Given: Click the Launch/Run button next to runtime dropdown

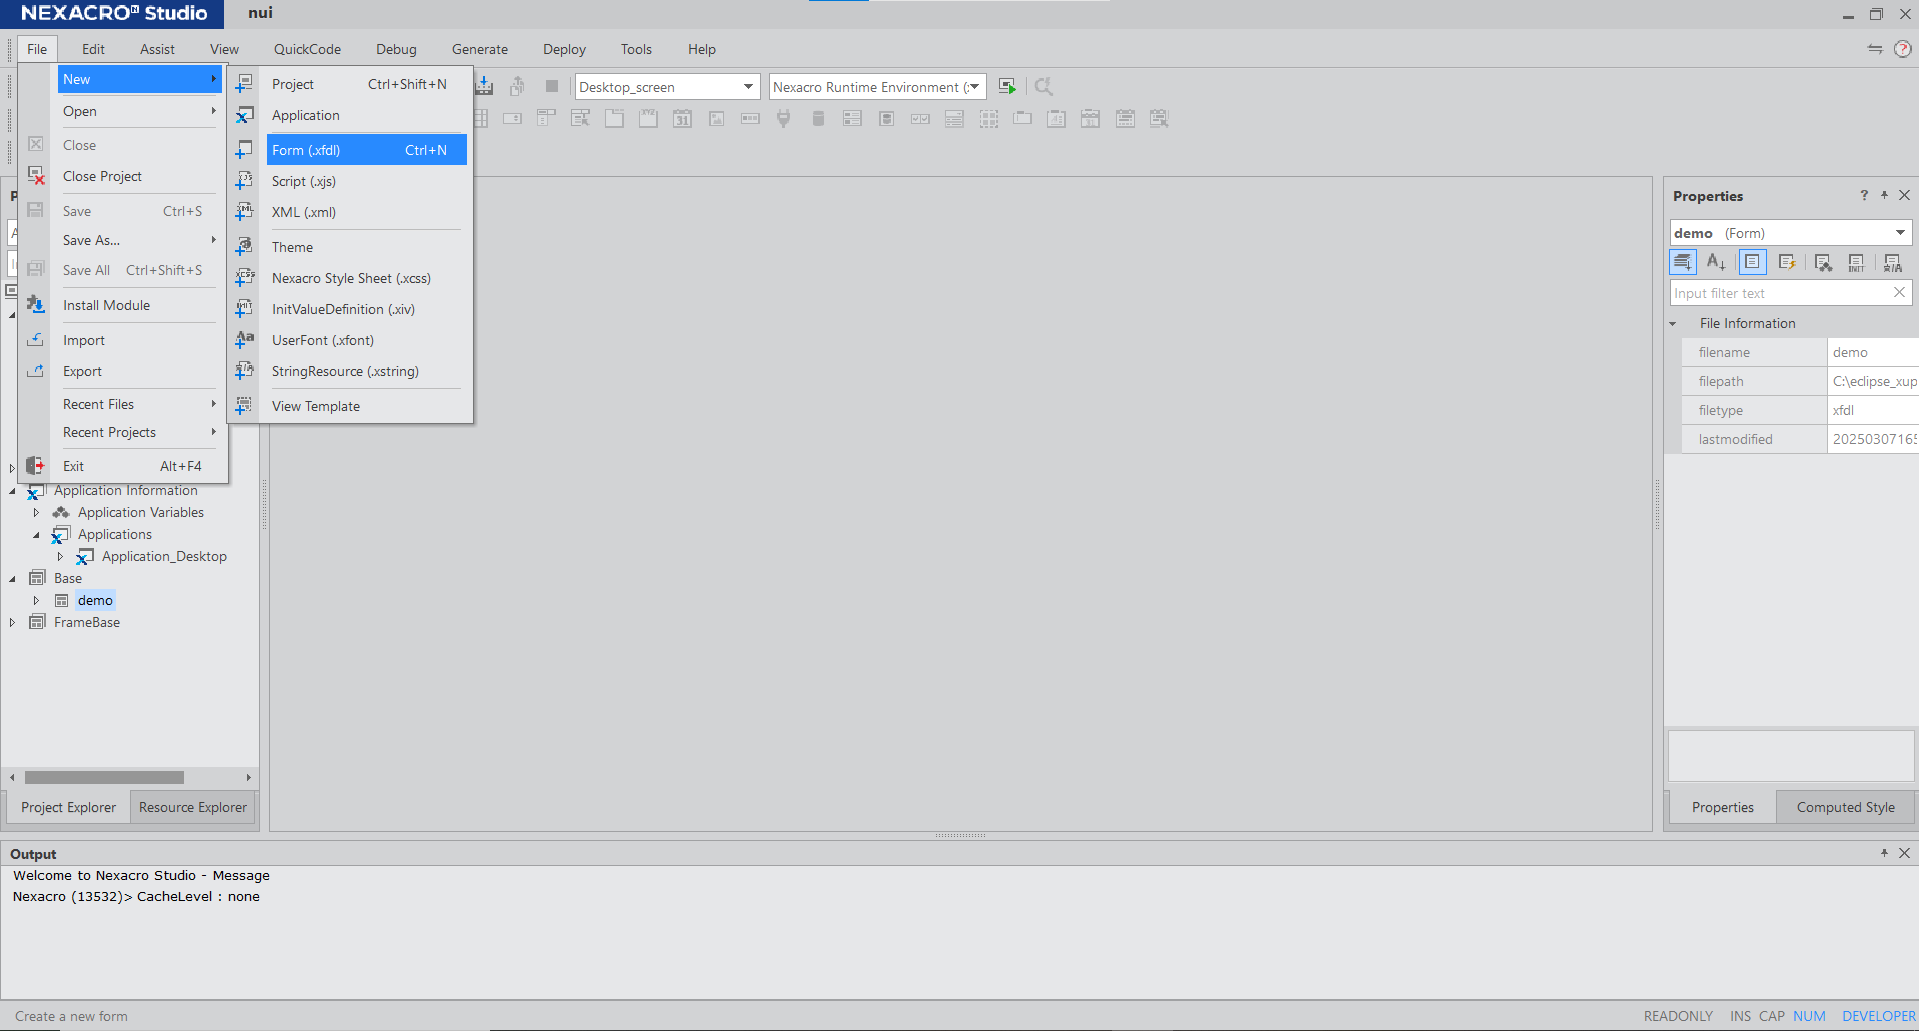Looking at the screenshot, I should click(x=1007, y=87).
